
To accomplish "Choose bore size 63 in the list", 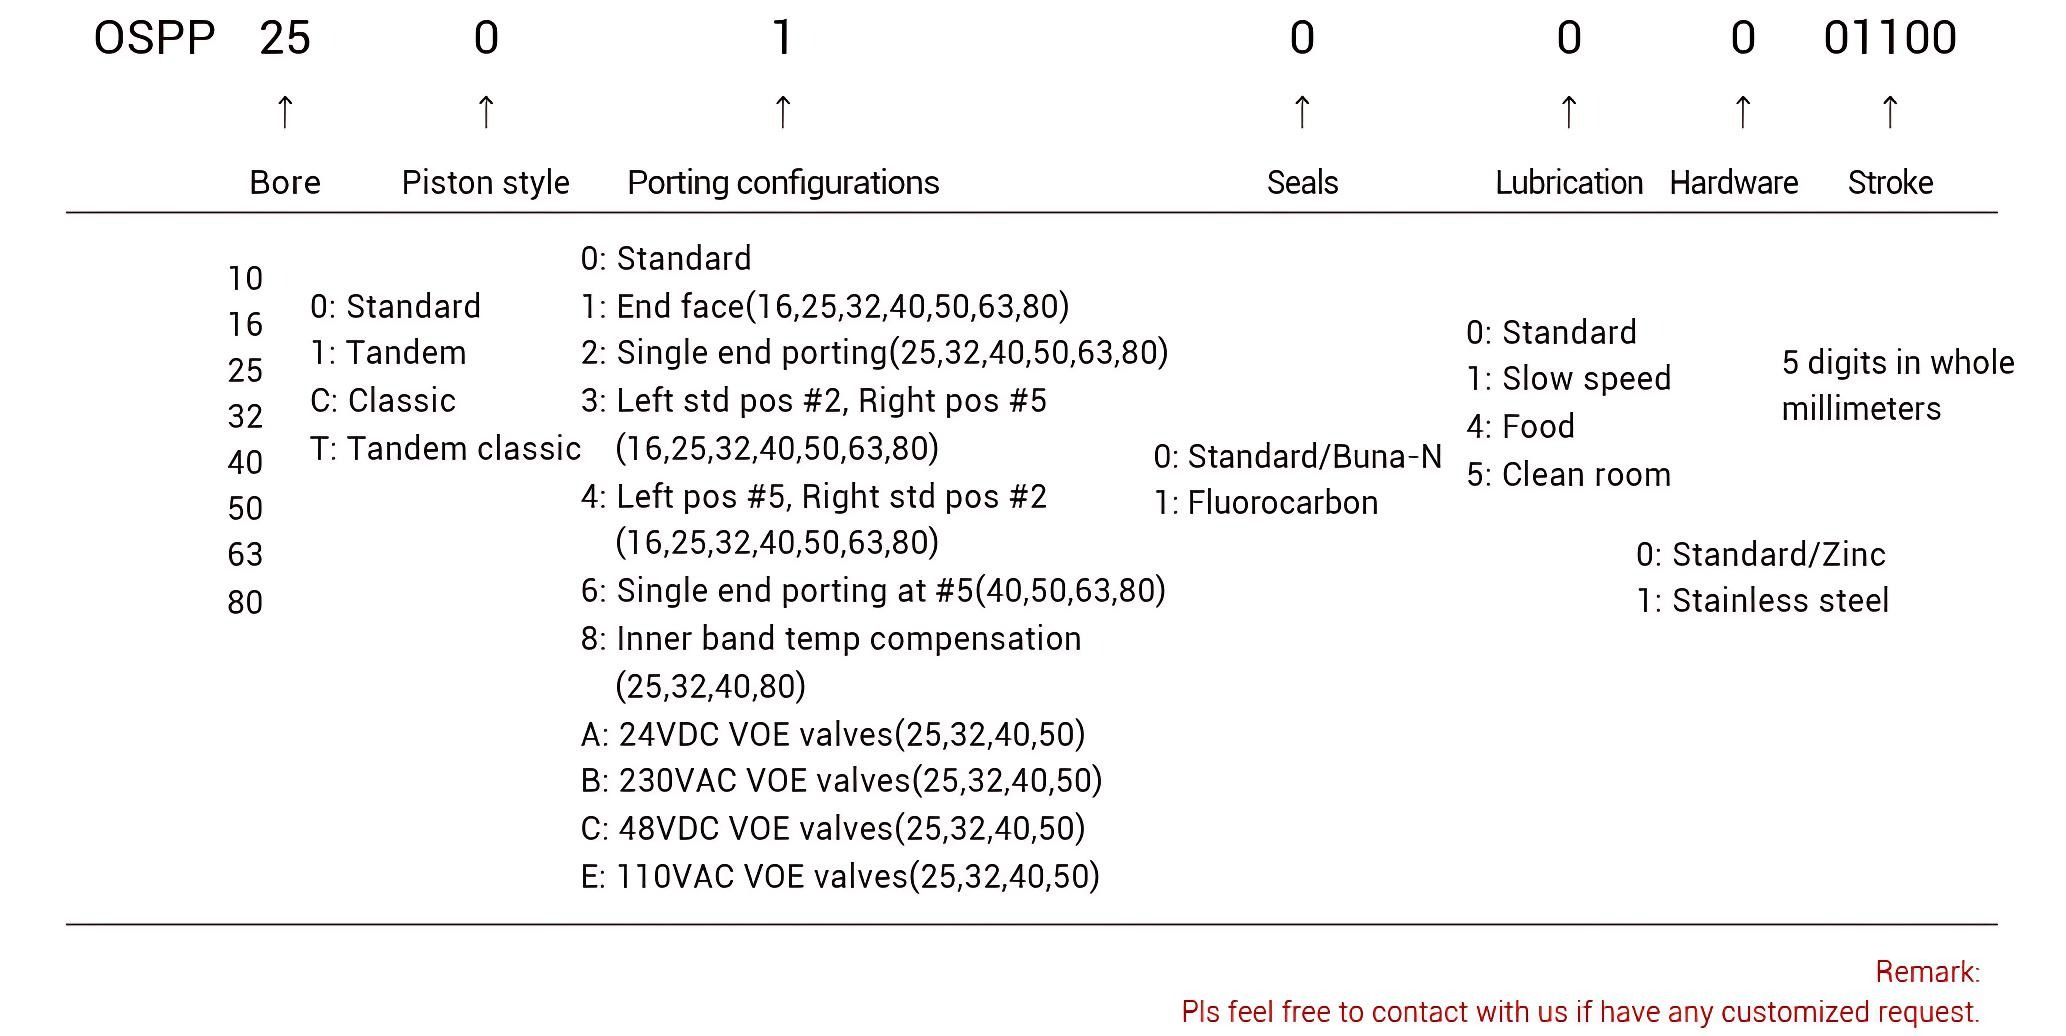I will tap(245, 555).
